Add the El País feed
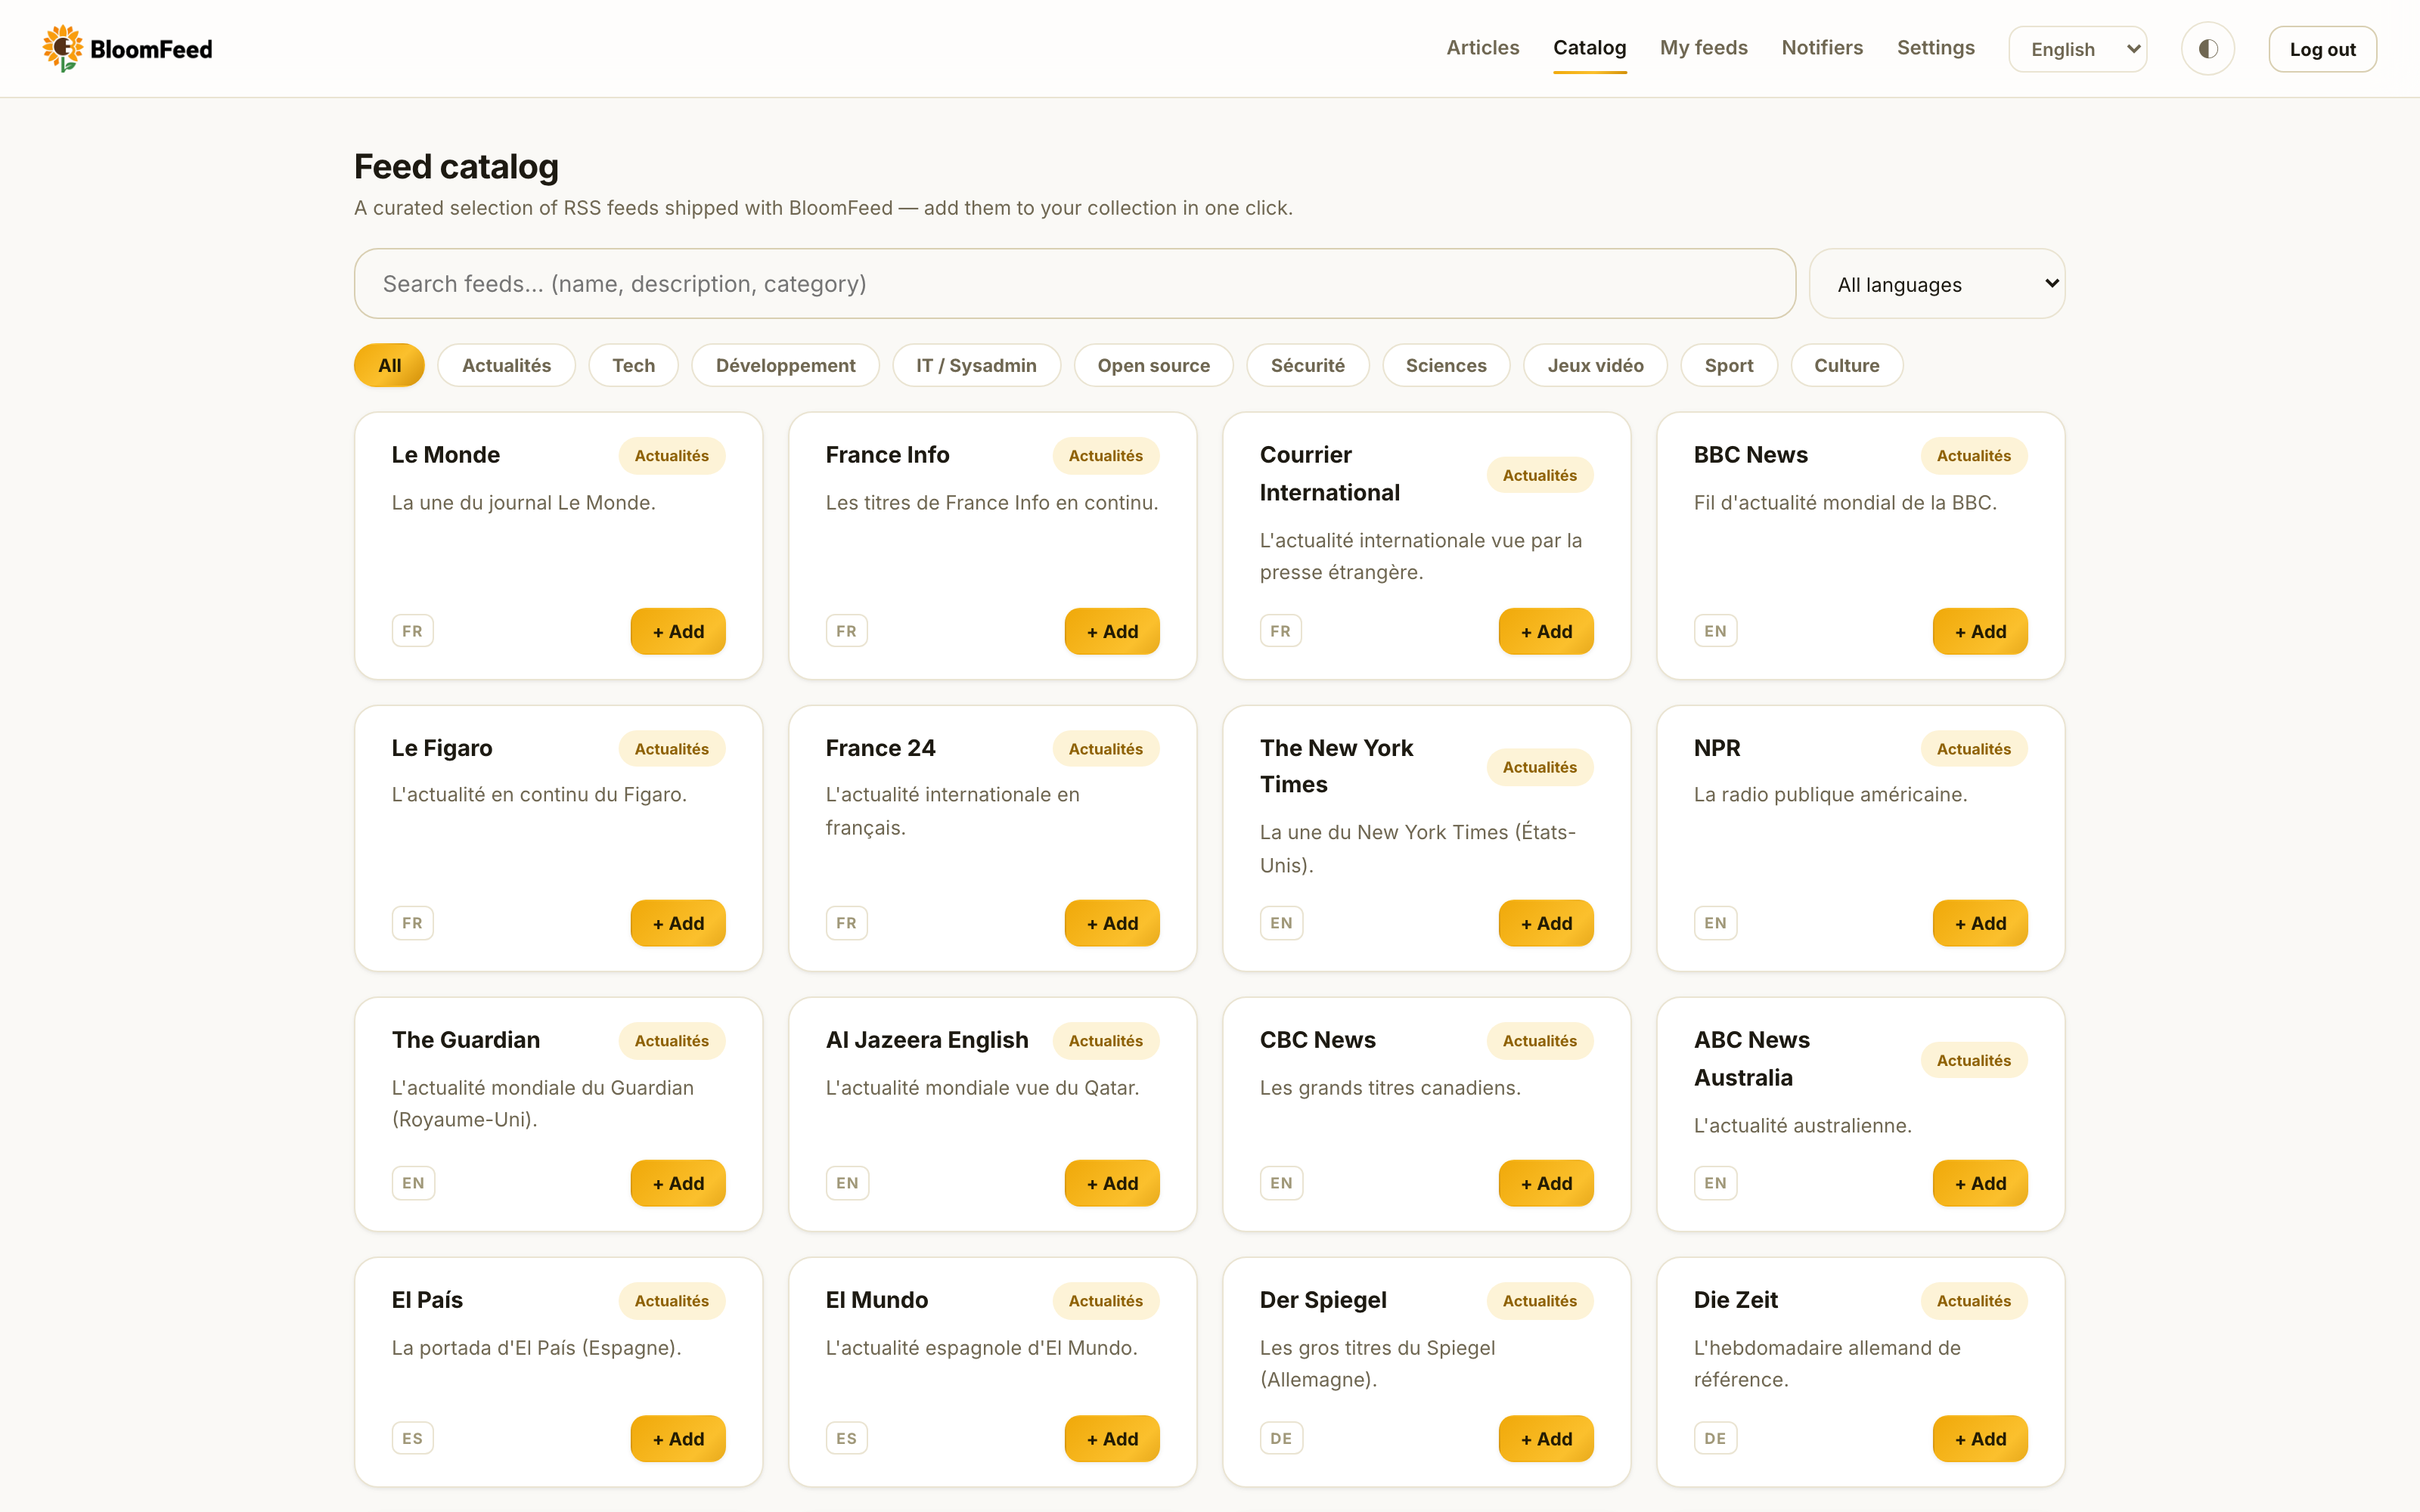Image resolution: width=2420 pixels, height=1512 pixels. tap(678, 1439)
